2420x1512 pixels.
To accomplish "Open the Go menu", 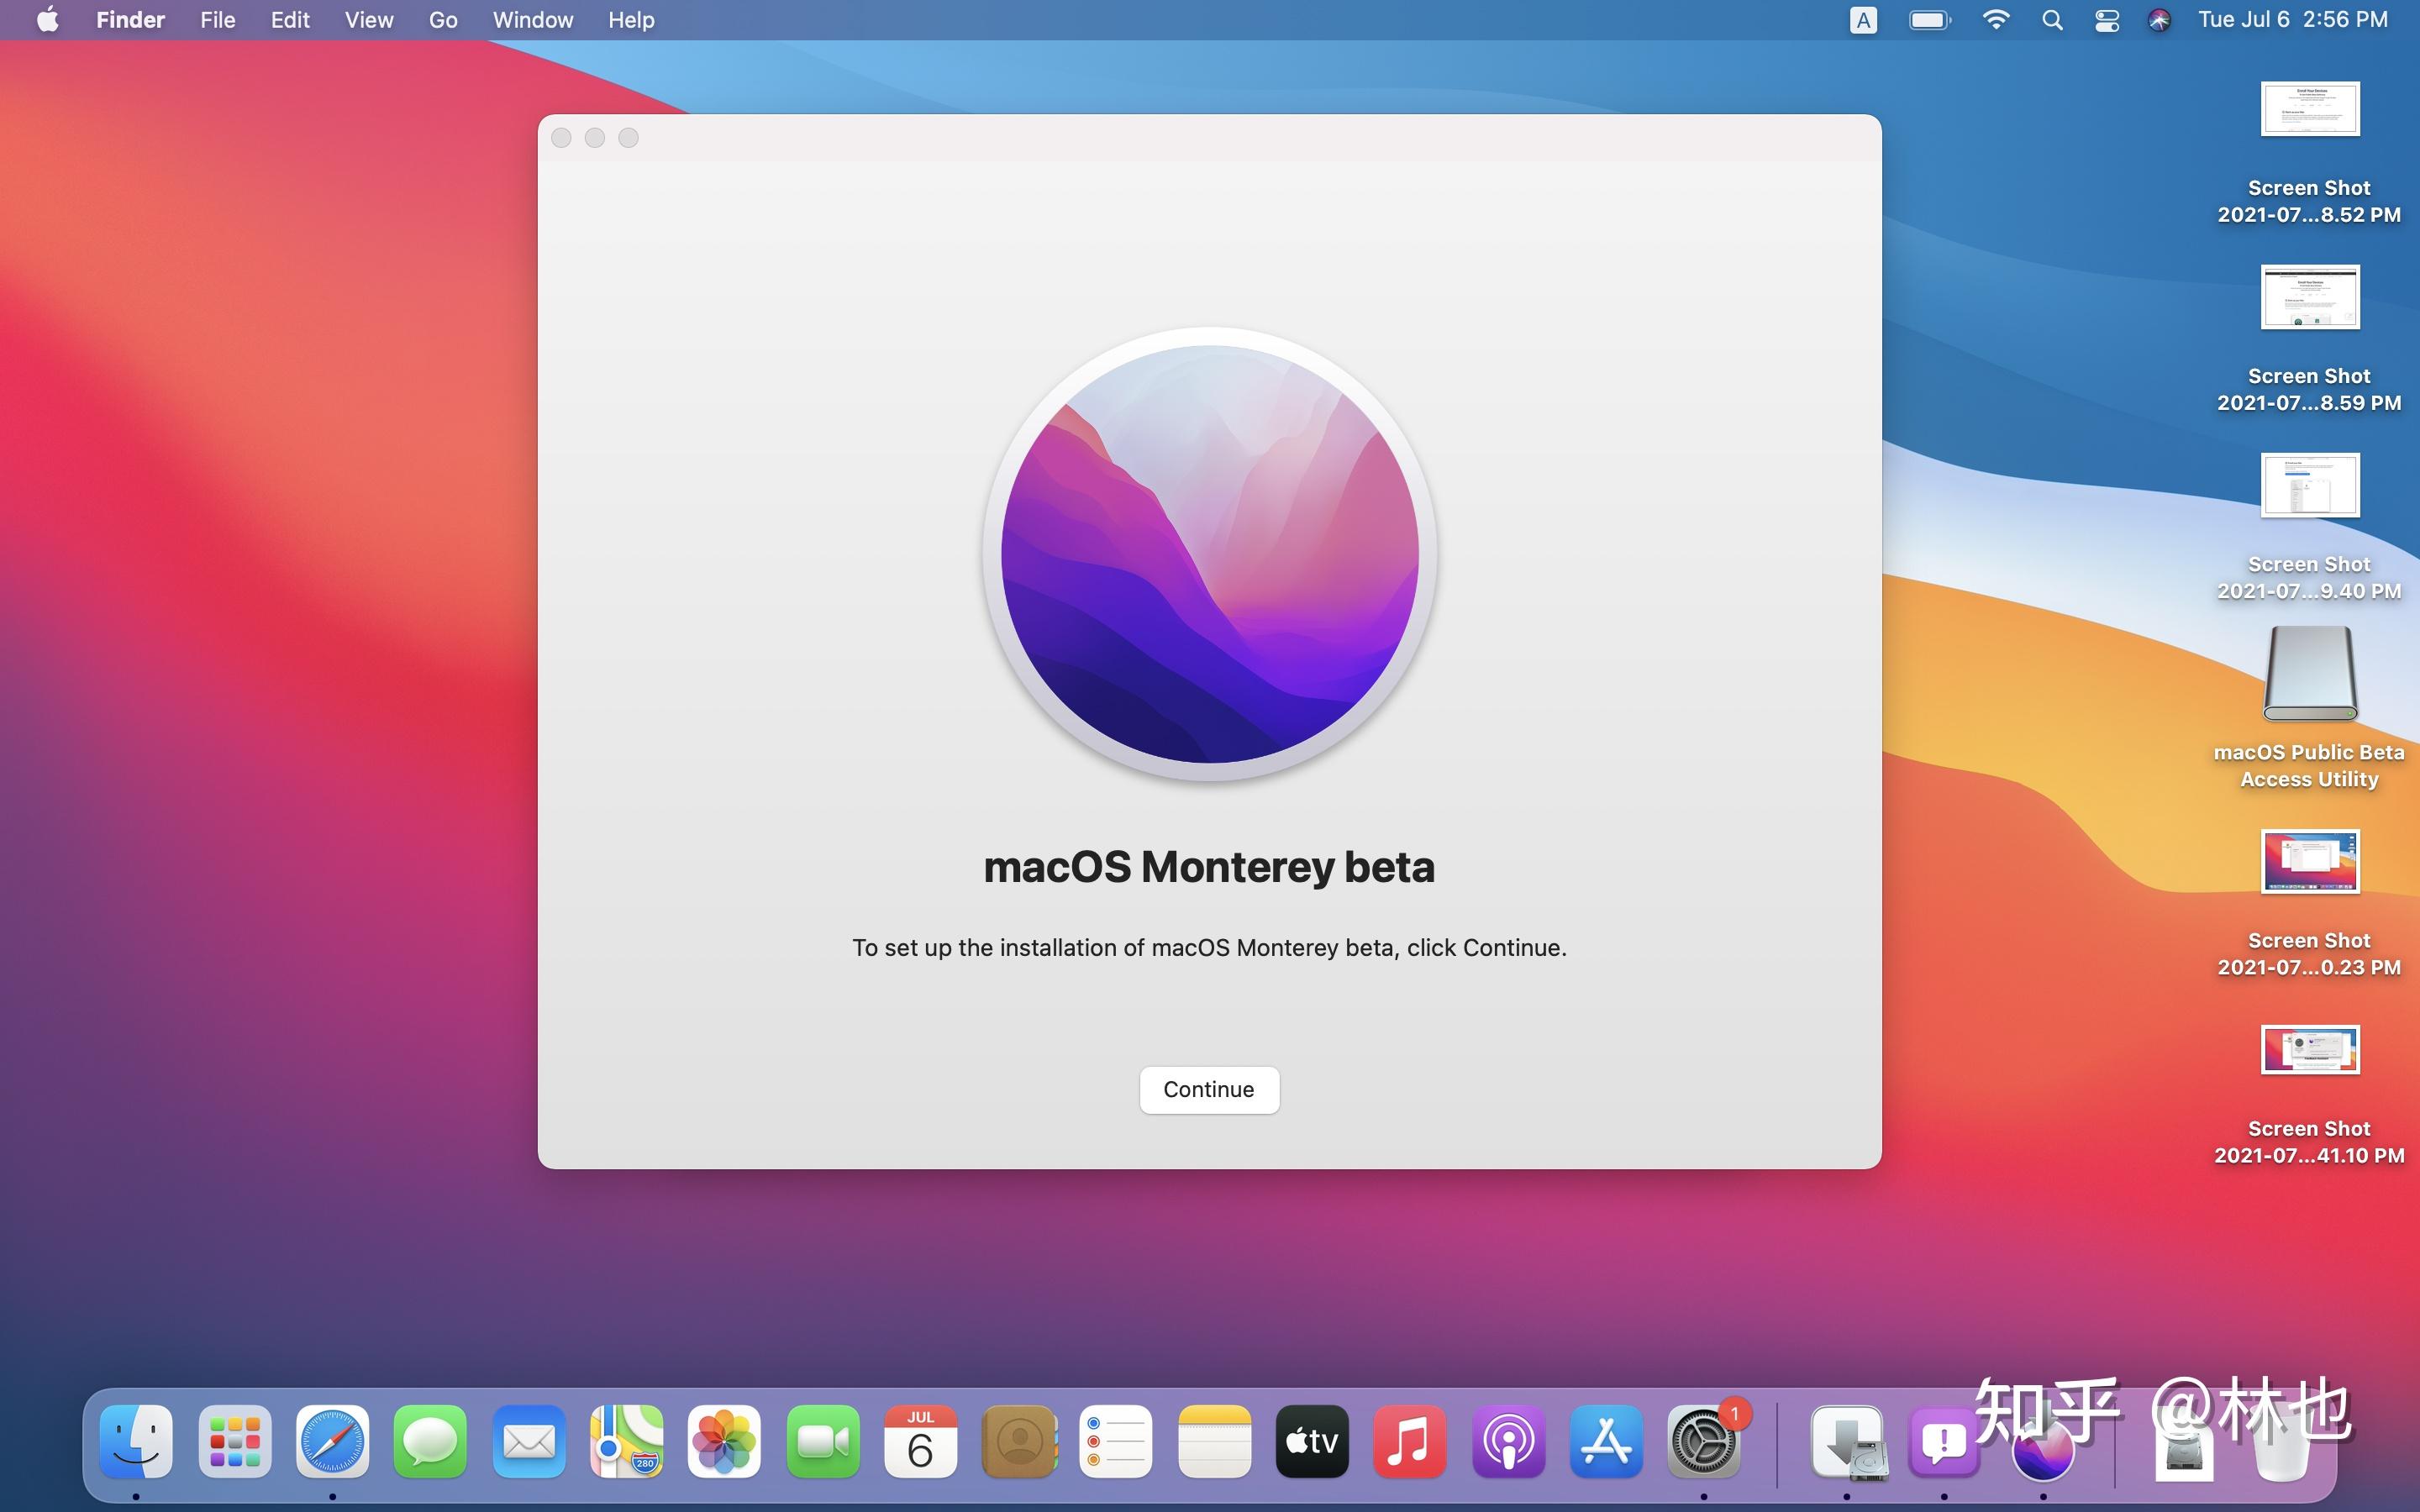I will tap(442, 20).
